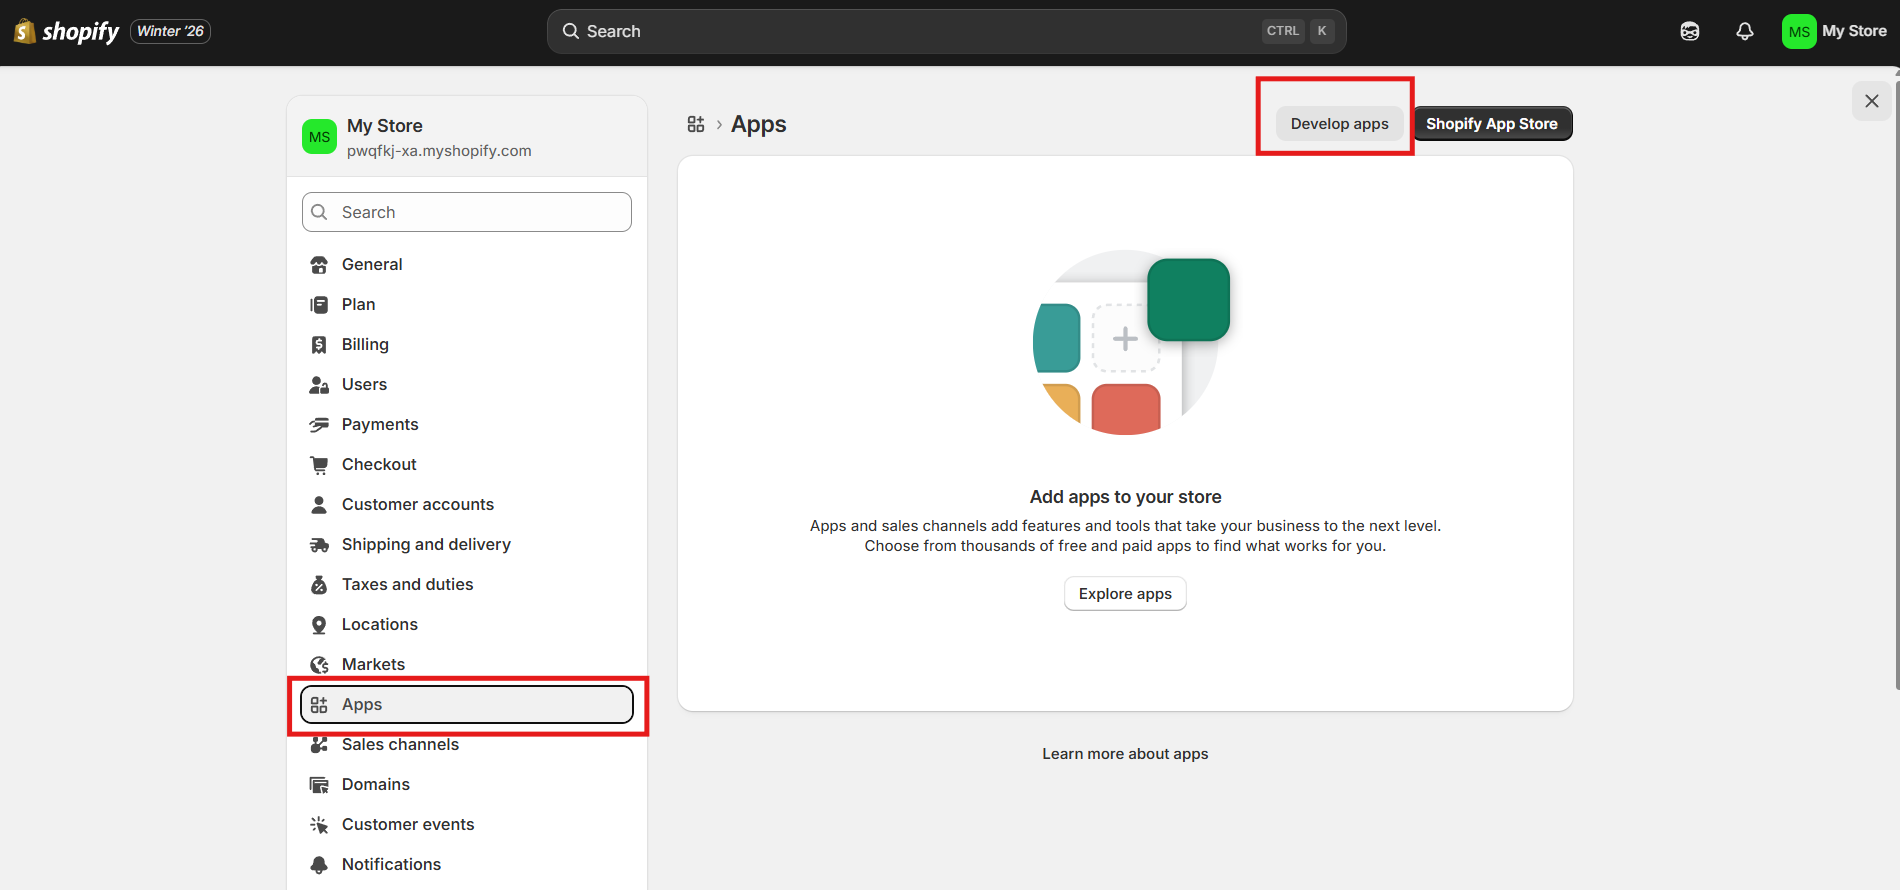This screenshot has width=1900, height=890.
Task: Click the Sales channels icon
Action: (x=319, y=745)
